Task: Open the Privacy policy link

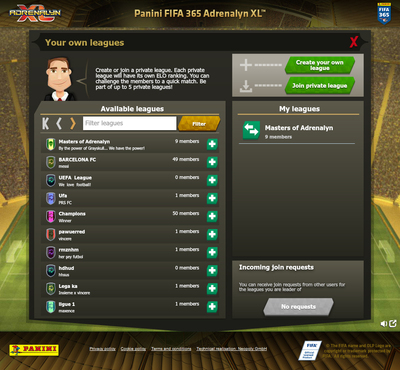Action: pos(102,349)
